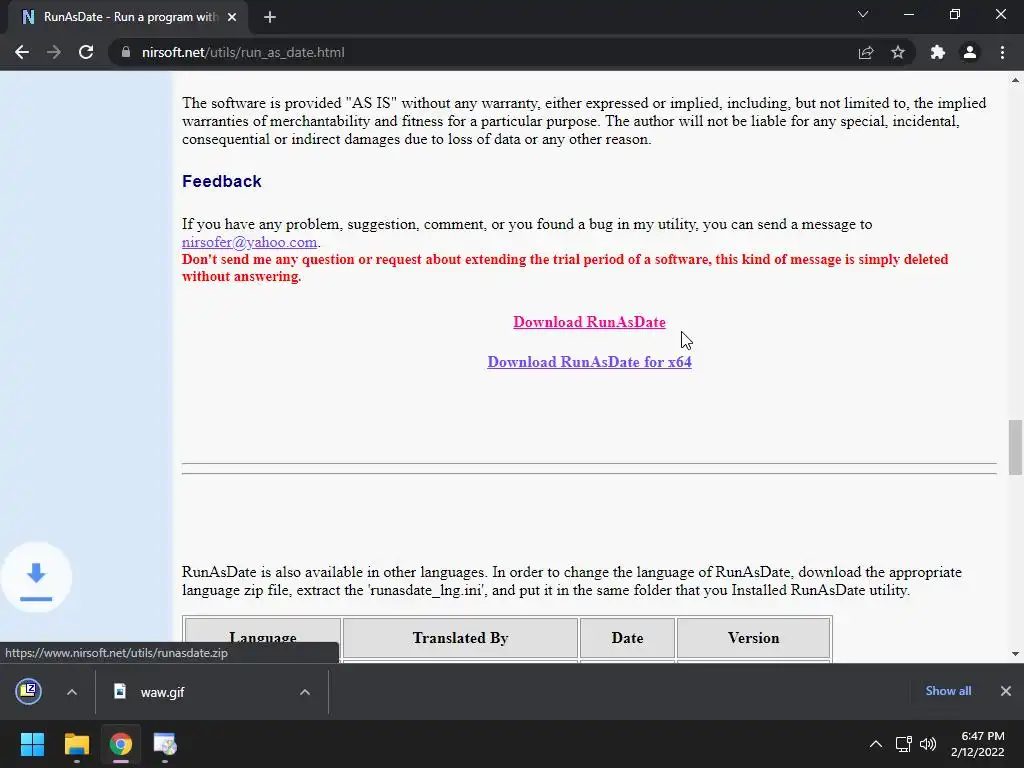Go back to the previous page
Image resolution: width=1024 pixels, height=768 pixels.
click(x=22, y=52)
